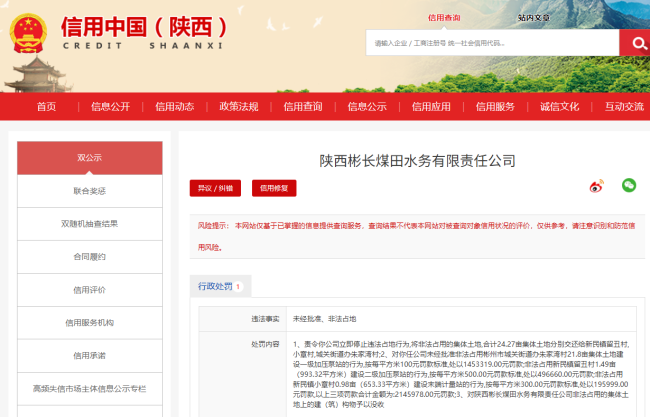Select 双随机抽查结果 in the sidebar
This screenshot has height=417, width=650.
click(90, 224)
